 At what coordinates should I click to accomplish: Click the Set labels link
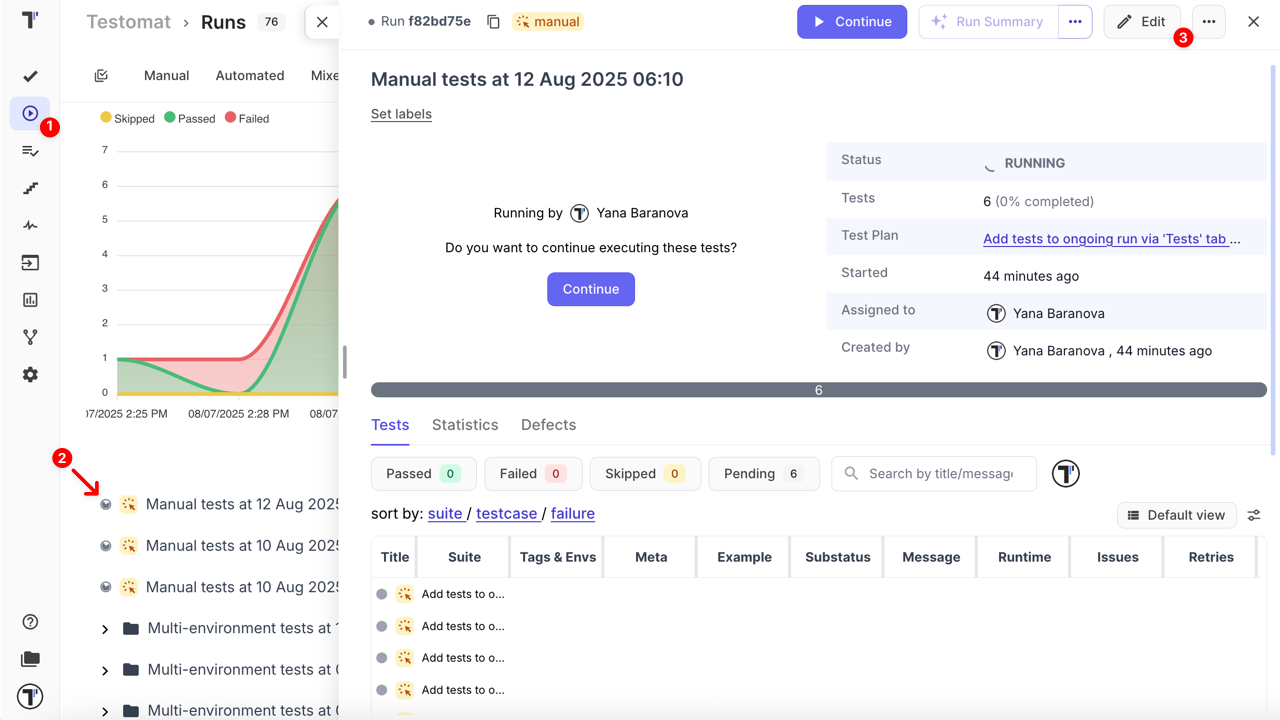(x=401, y=114)
